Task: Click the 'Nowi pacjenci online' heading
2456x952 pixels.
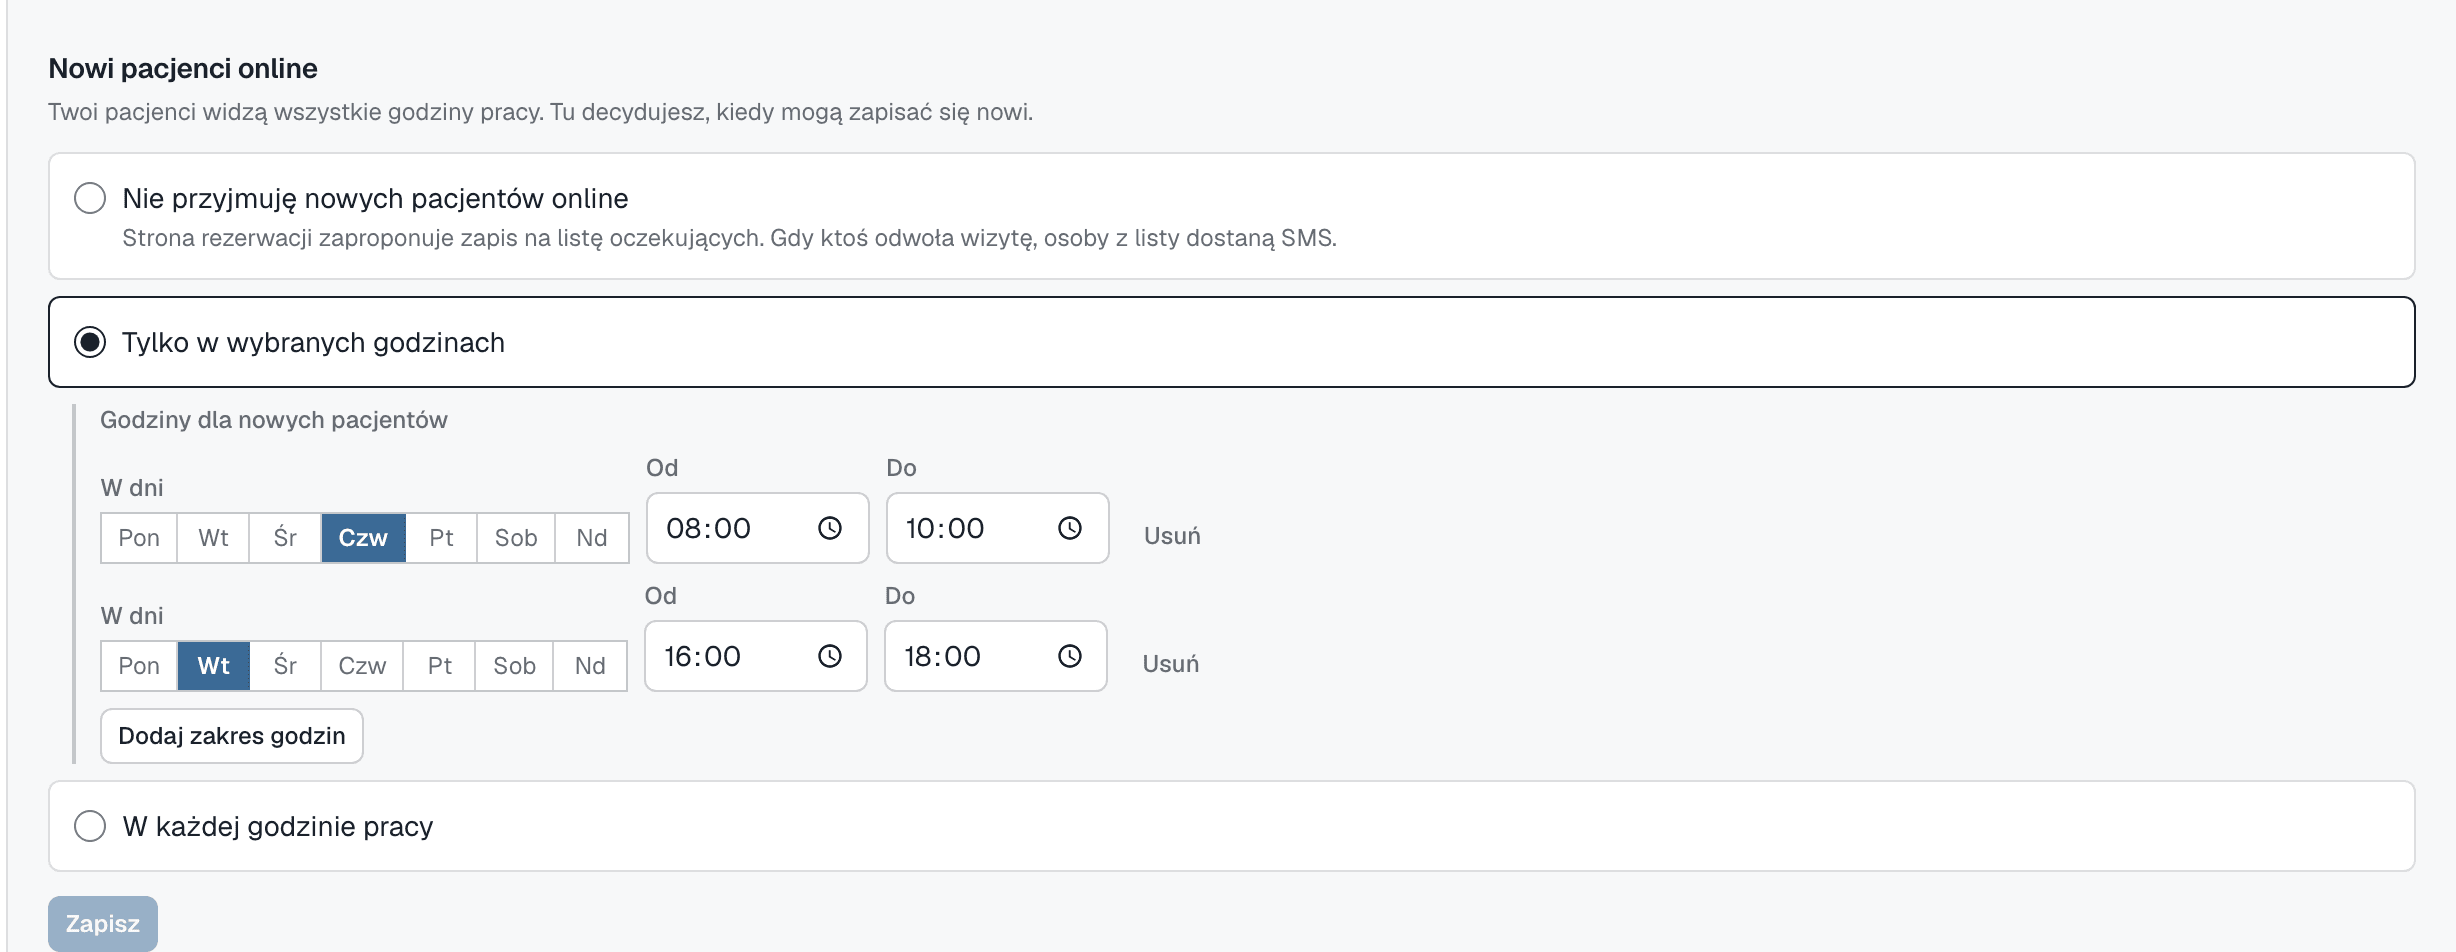Action: coord(183,68)
